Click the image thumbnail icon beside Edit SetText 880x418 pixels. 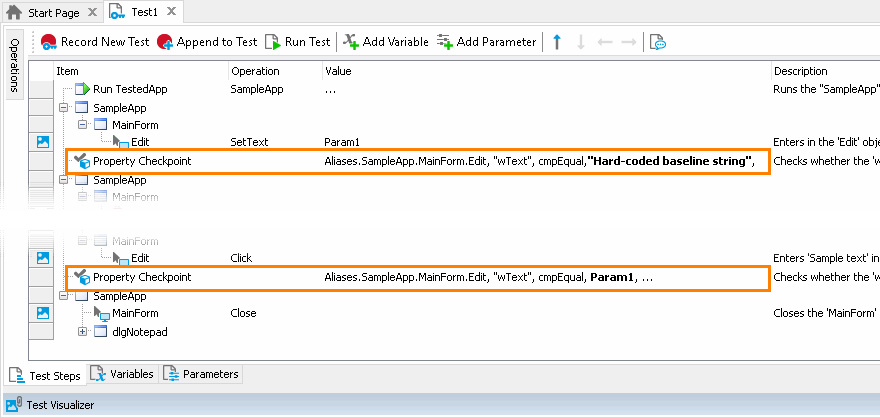pos(43,142)
